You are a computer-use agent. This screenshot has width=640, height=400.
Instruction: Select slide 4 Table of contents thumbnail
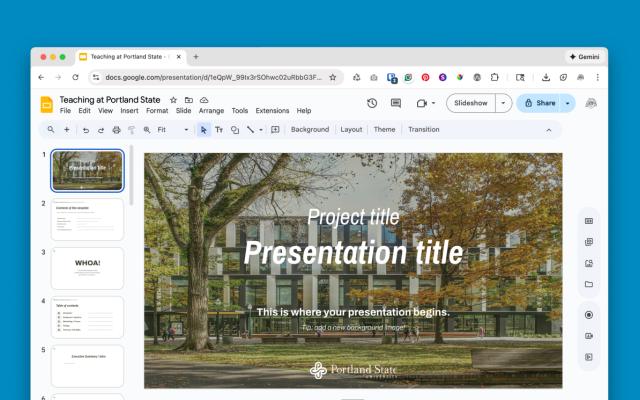pos(87,317)
